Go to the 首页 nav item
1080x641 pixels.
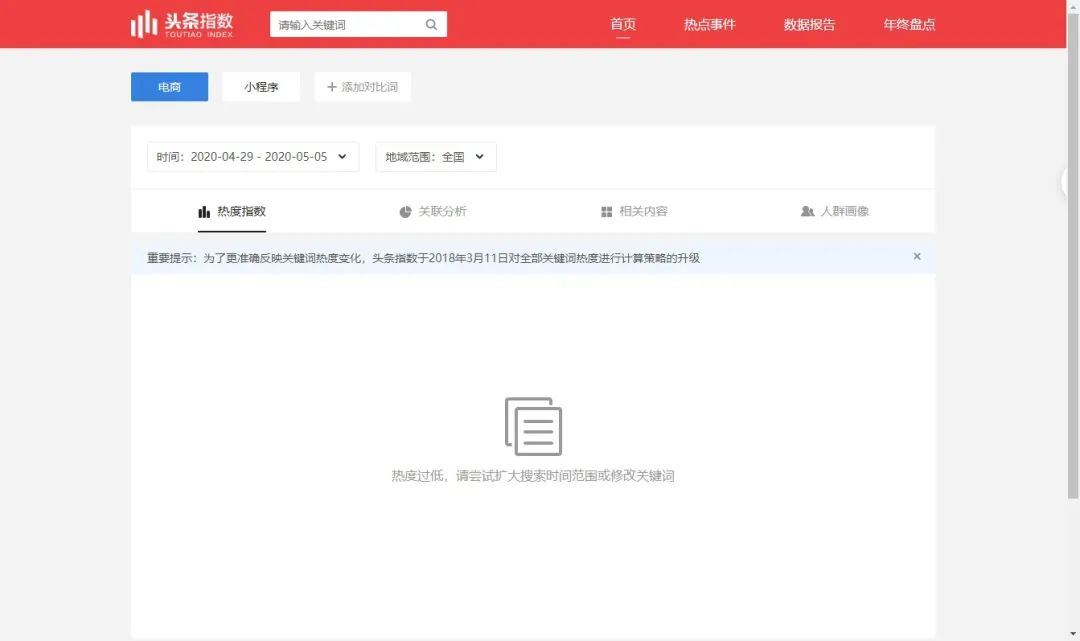pyautogui.click(x=623, y=24)
